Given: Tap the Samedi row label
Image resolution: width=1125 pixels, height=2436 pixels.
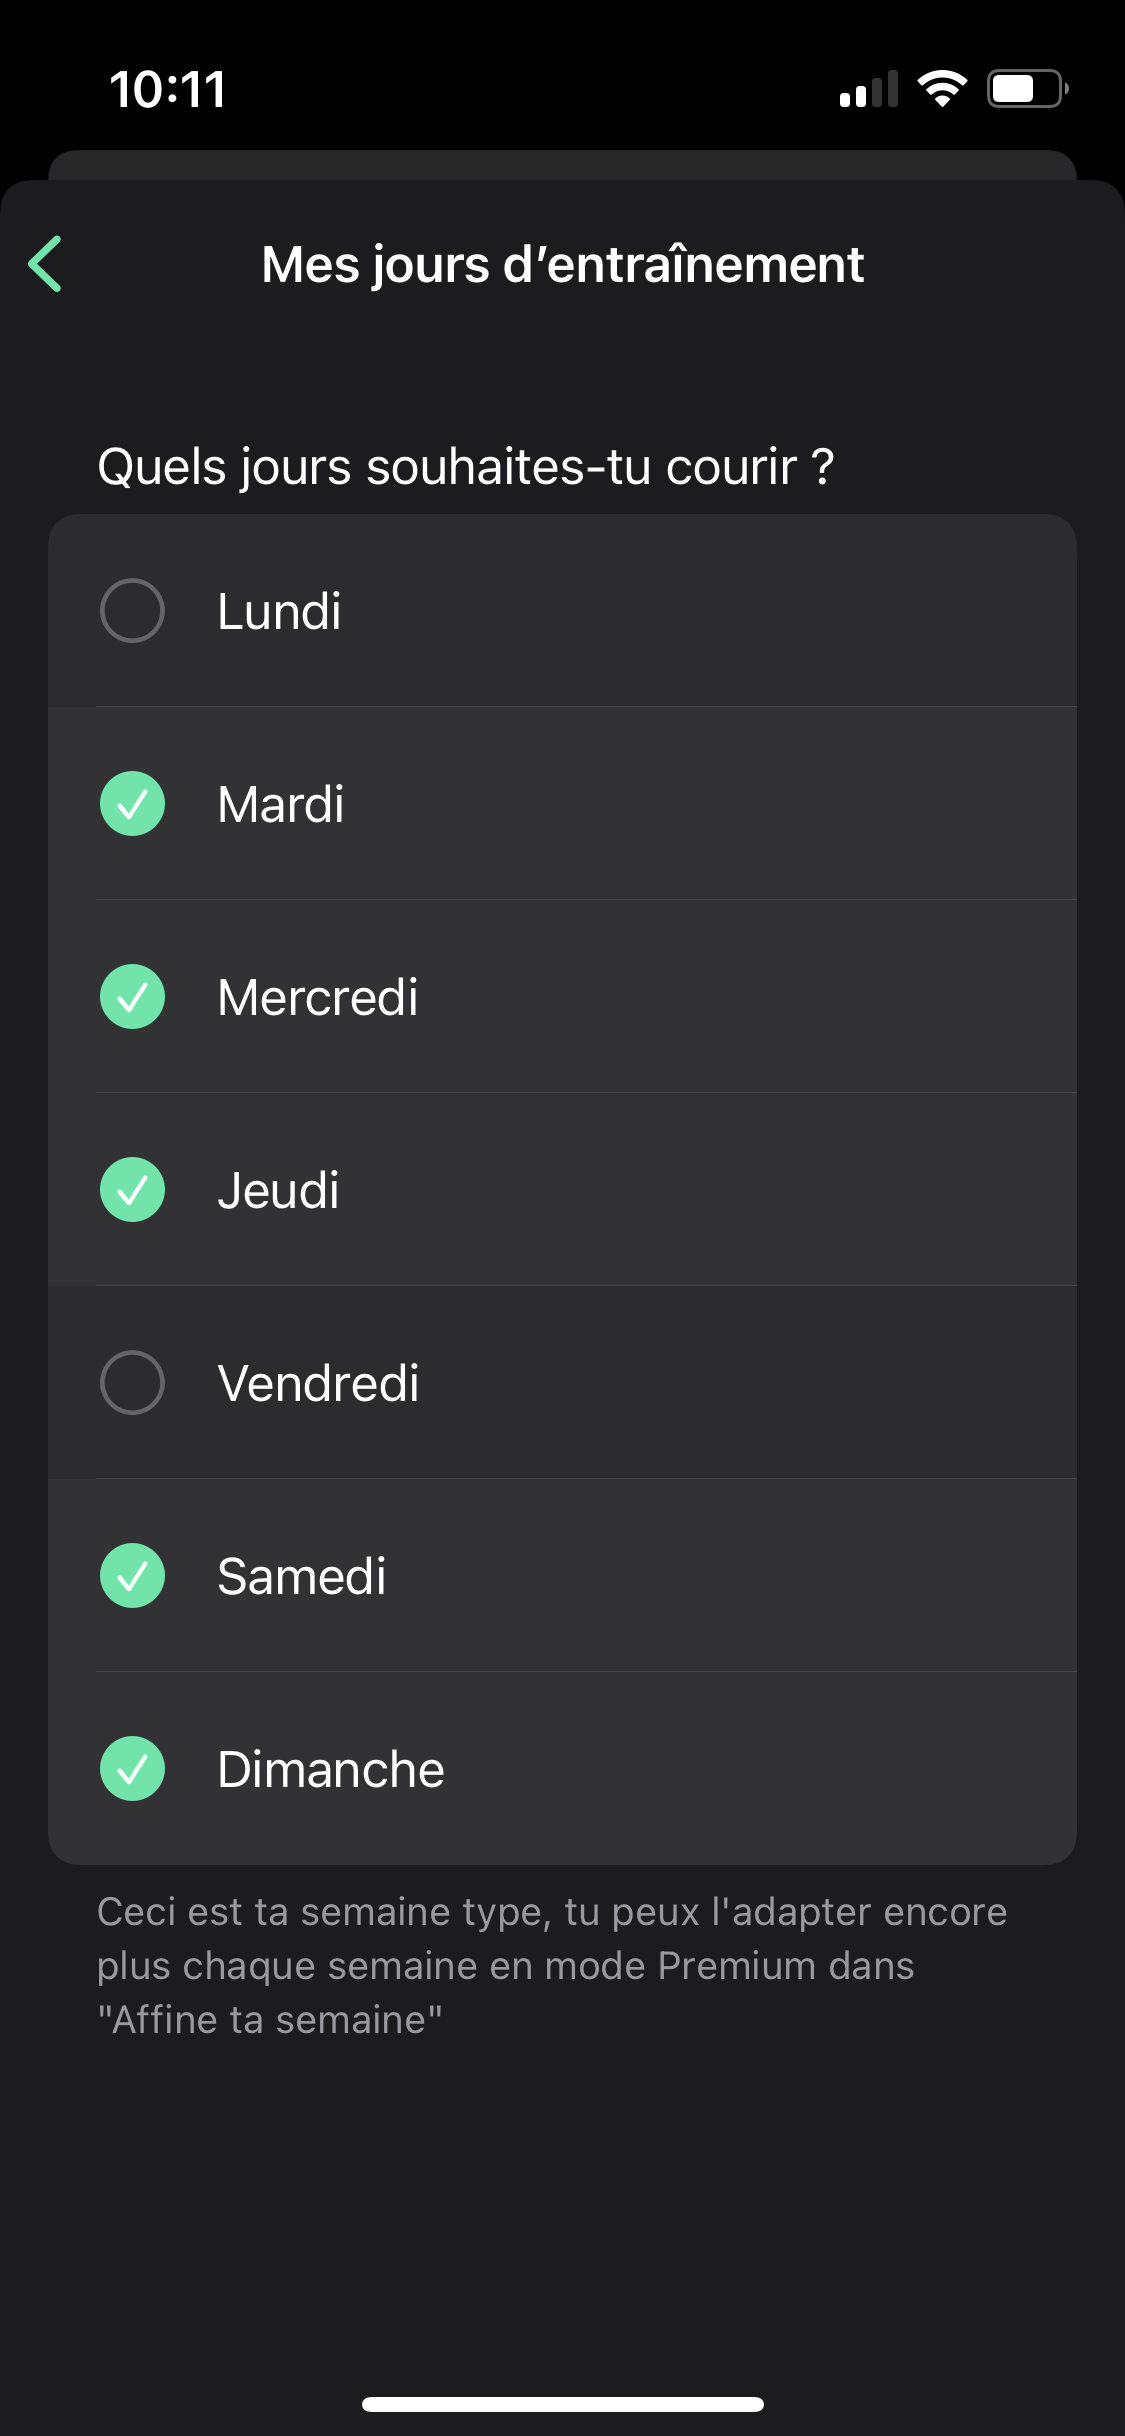Looking at the screenshot, I should pyautogui.click(x=302, y=1576).
